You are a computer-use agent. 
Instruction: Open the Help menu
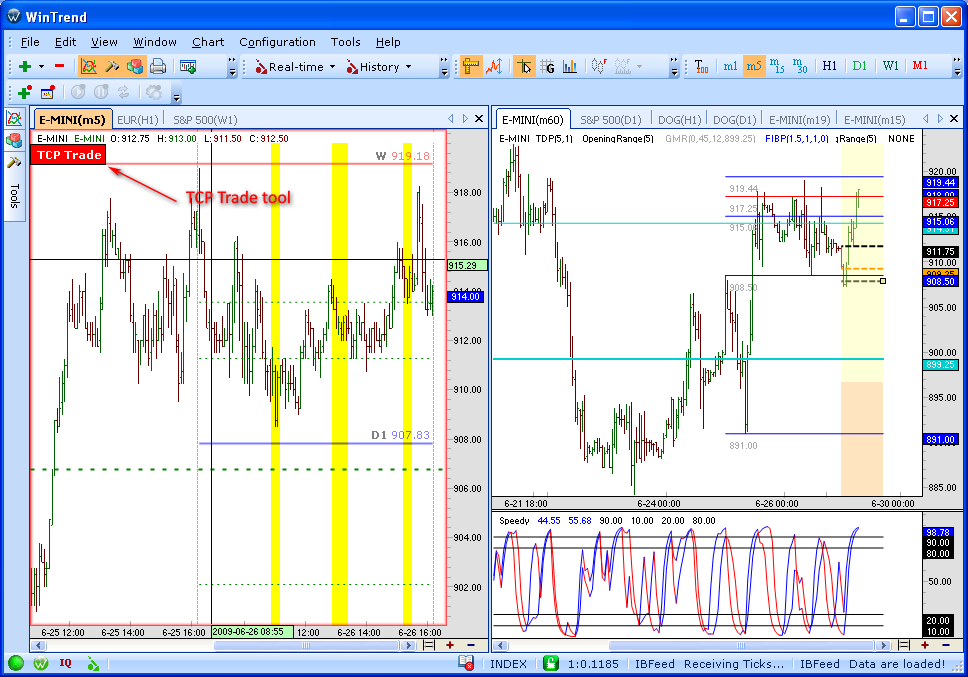click(x=388, y=42)
